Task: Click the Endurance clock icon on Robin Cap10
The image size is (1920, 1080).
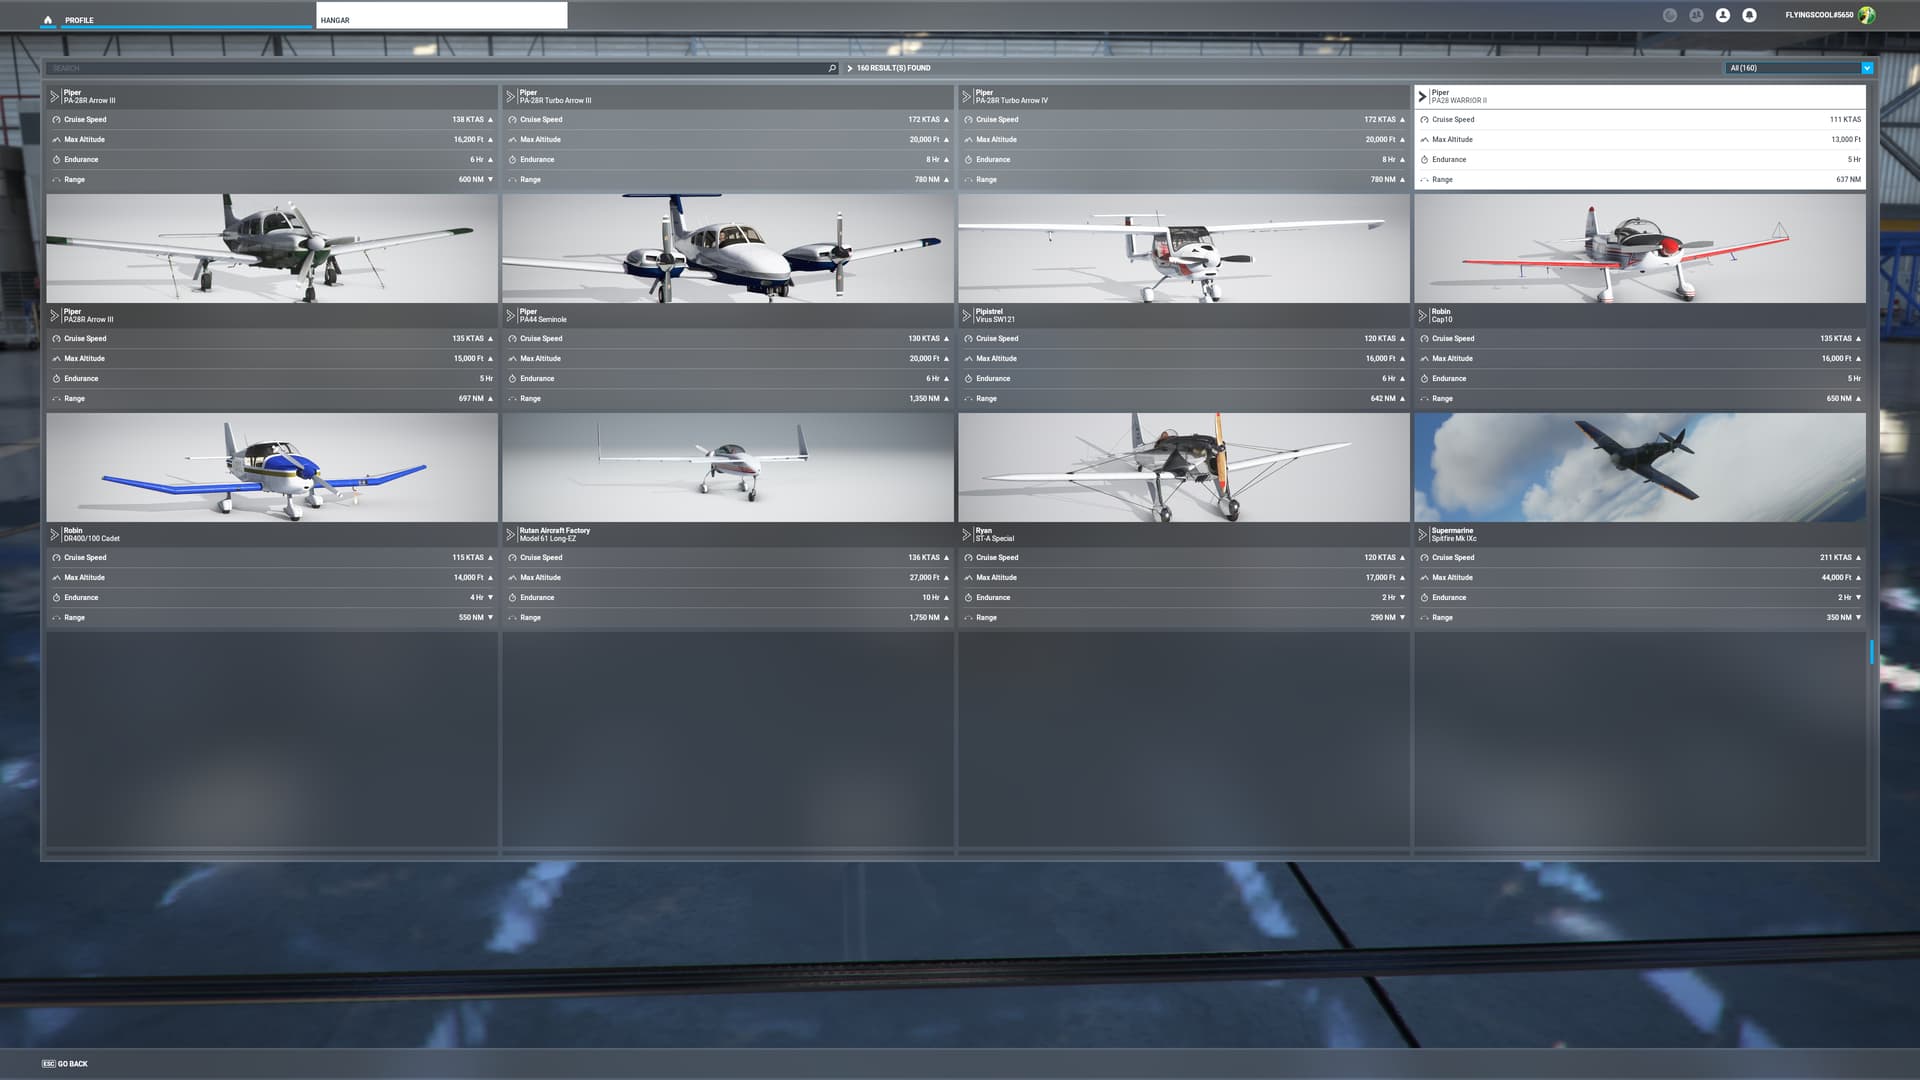Action: tap(1424, 379)
